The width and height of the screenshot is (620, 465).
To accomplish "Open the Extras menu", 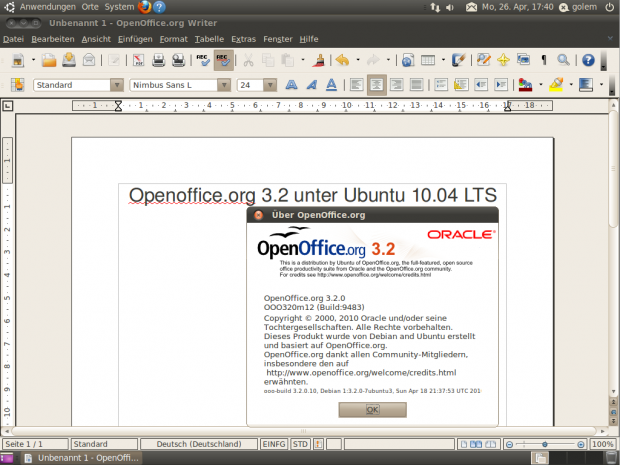I will pos(244,39).
